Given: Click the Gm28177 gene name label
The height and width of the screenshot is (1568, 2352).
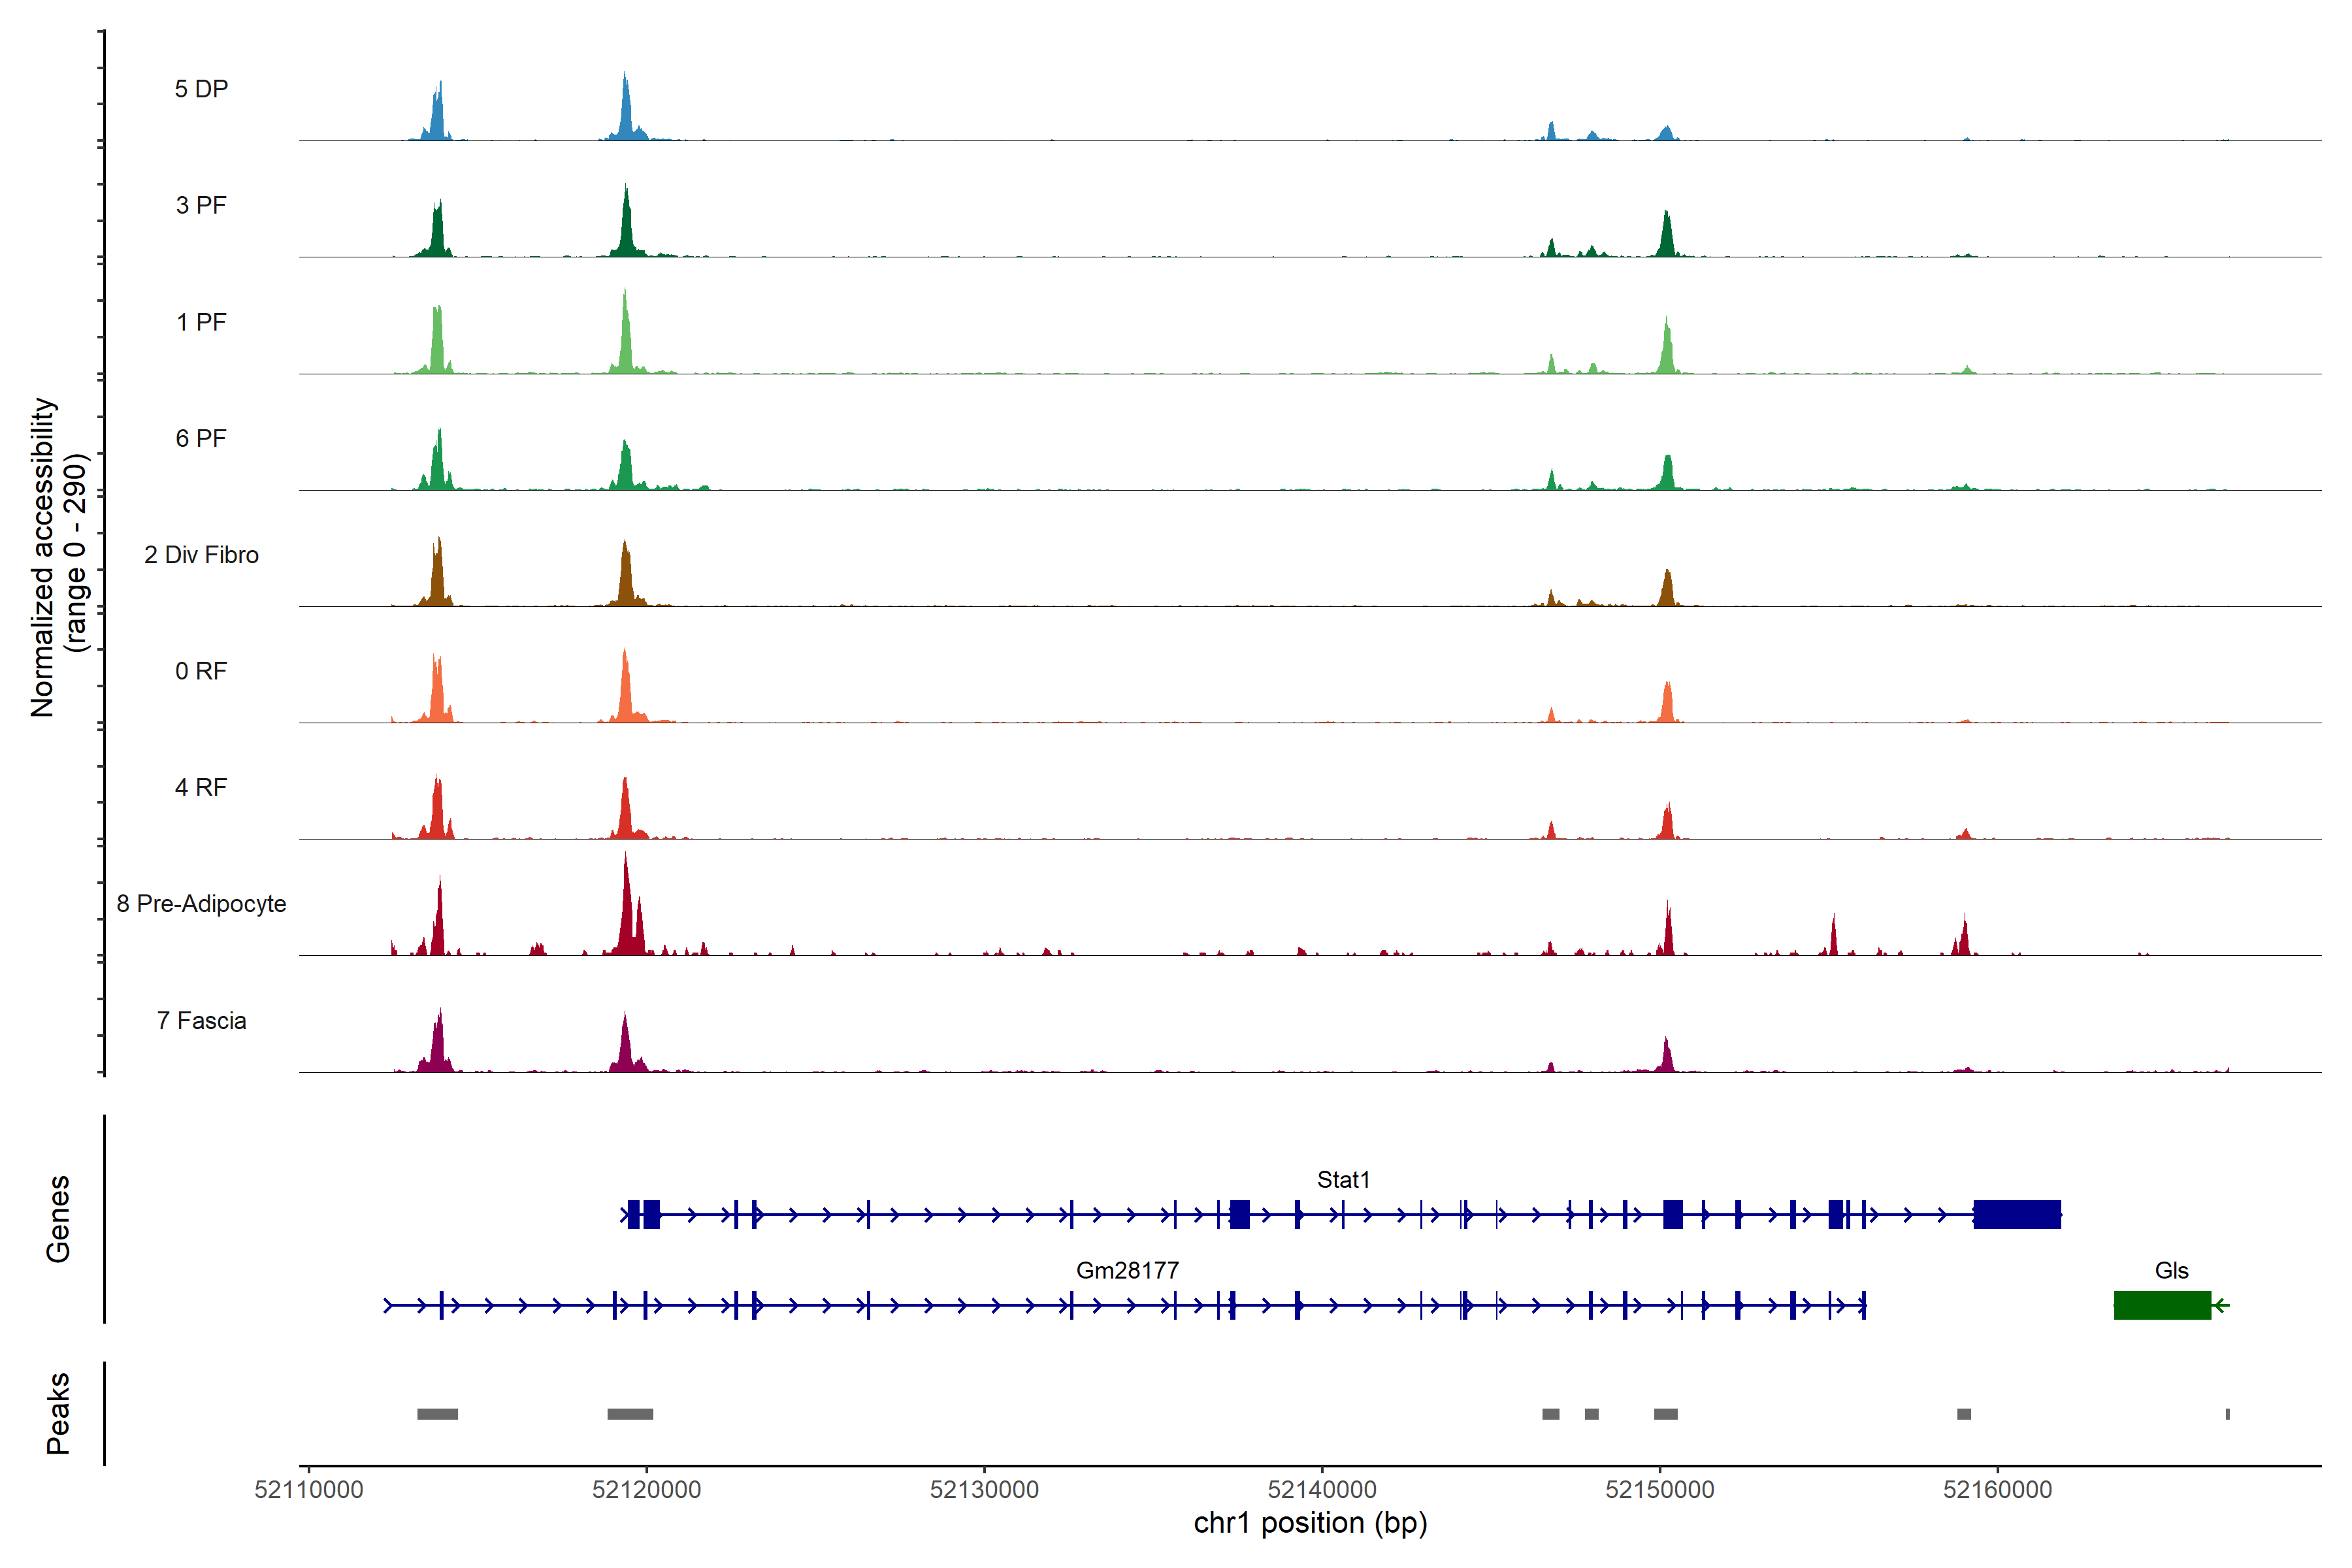Looking at the screenshot, I should (x=1127, y=1270).
